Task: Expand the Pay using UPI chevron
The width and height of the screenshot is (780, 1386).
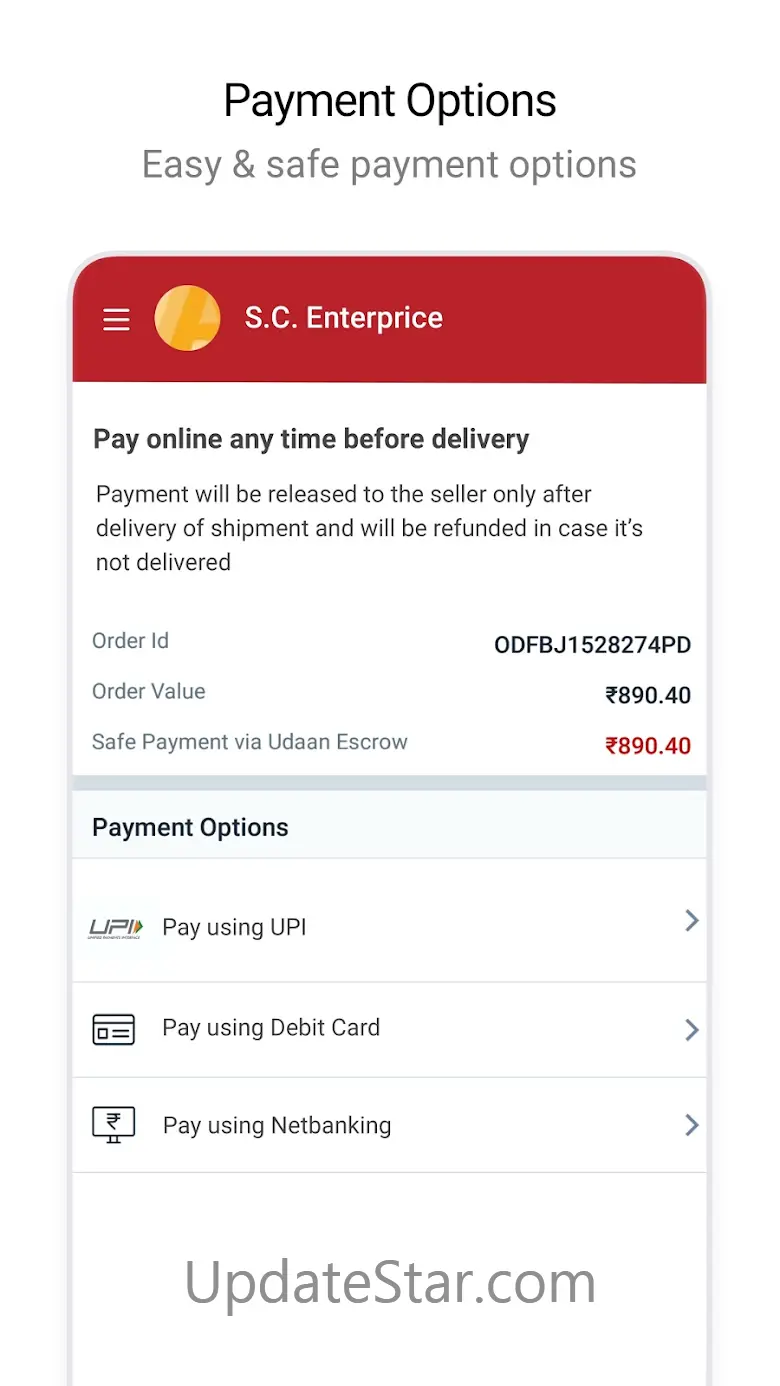Action: (x=691, y=921)
